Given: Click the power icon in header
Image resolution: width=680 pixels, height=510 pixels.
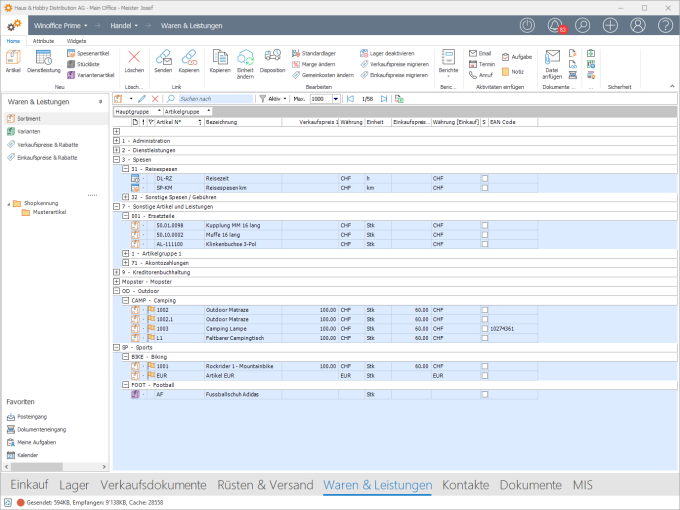Looking at the screenshot, I should [x=528, y=25].
